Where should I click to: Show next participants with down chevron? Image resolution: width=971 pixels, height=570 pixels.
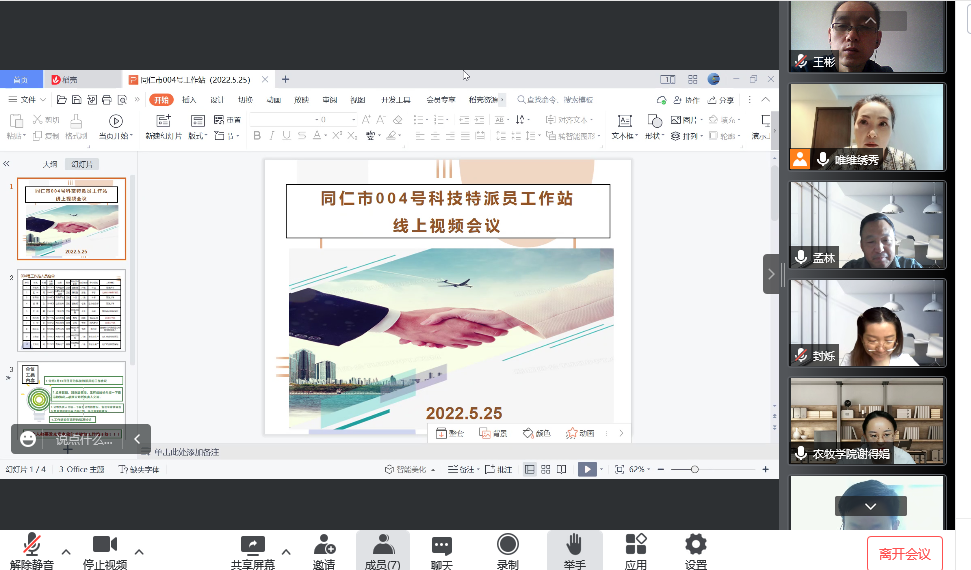871,506
